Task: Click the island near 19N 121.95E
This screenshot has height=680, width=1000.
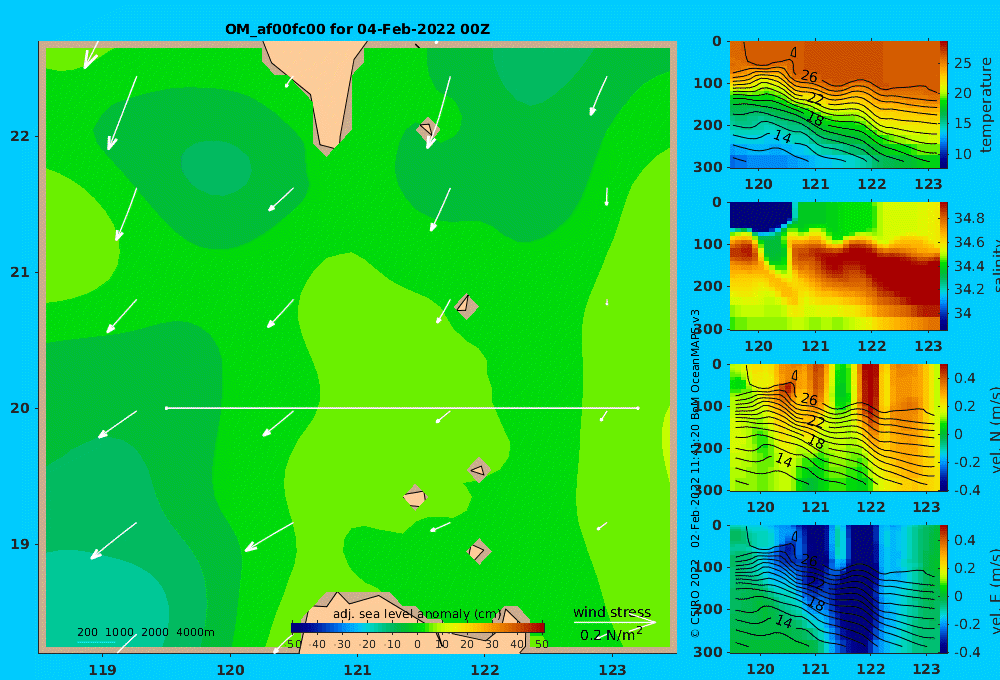Action: [x=478, y=551]
